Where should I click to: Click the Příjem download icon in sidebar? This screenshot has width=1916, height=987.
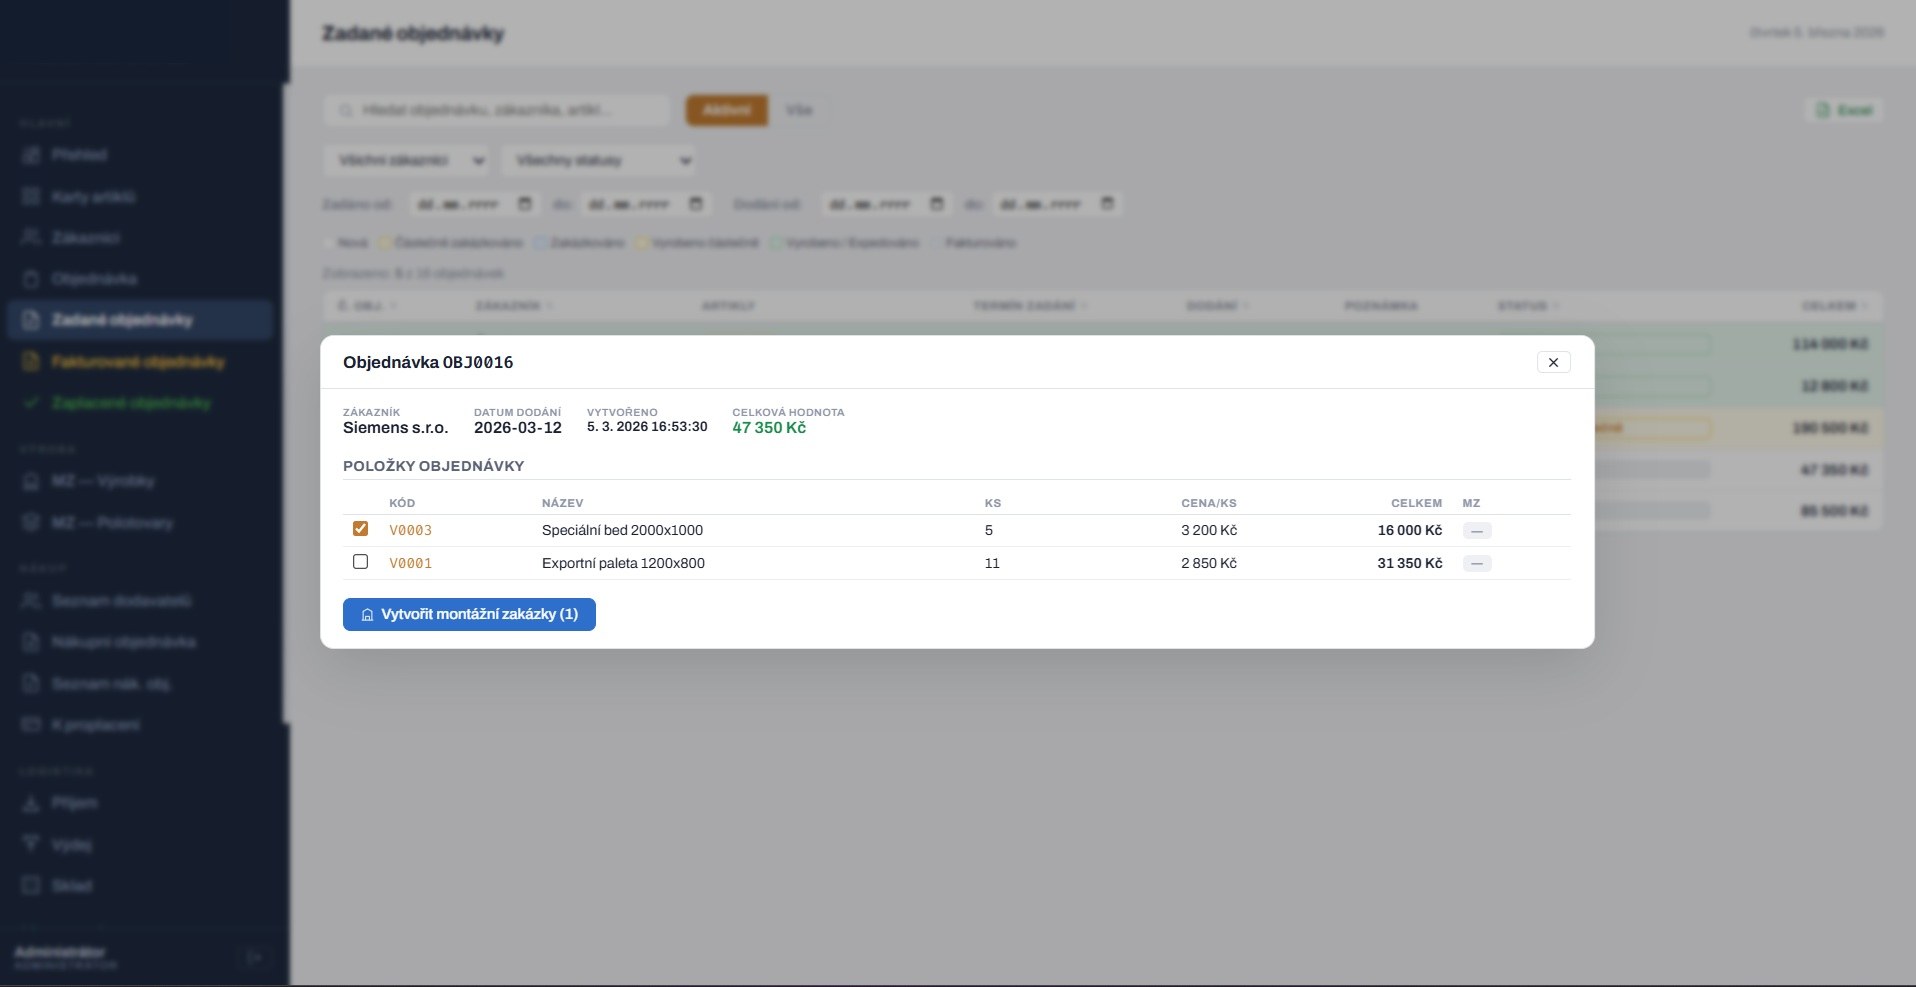pos(31,803)
